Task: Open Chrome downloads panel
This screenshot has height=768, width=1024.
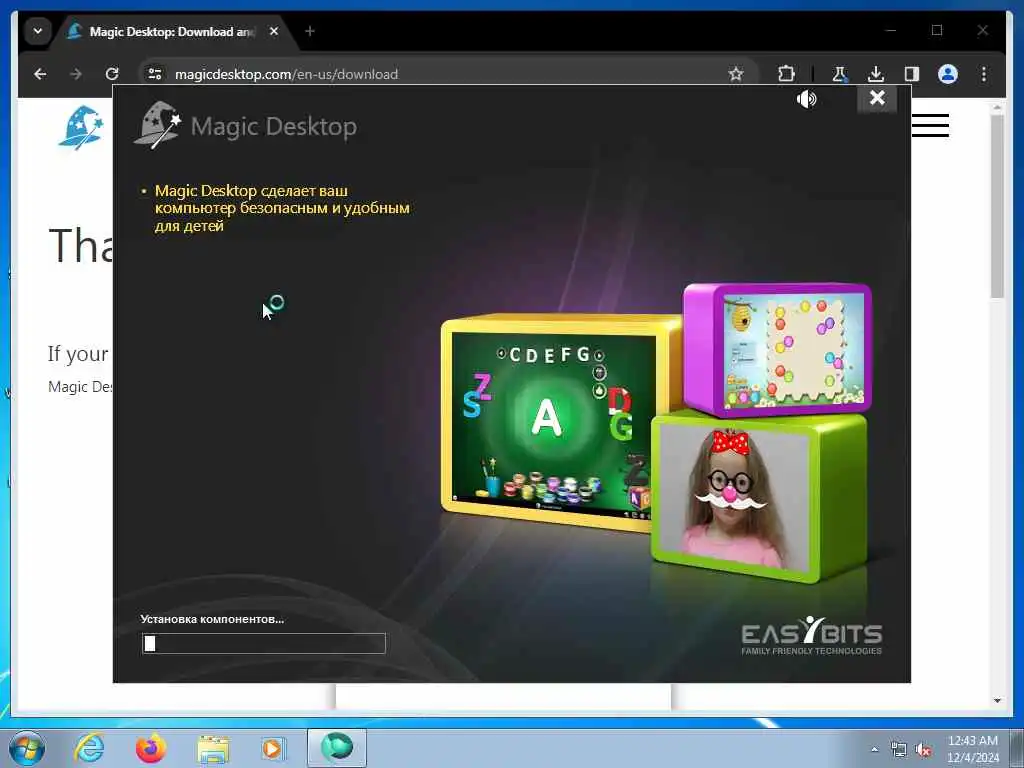Action: 876,74
